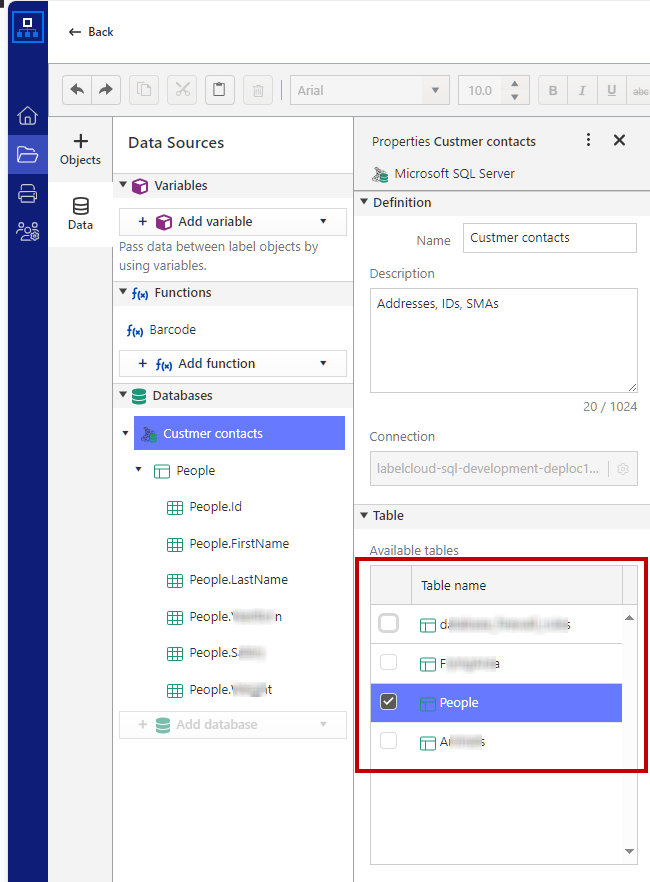Check the first table checkbox in list

(389, 624)
